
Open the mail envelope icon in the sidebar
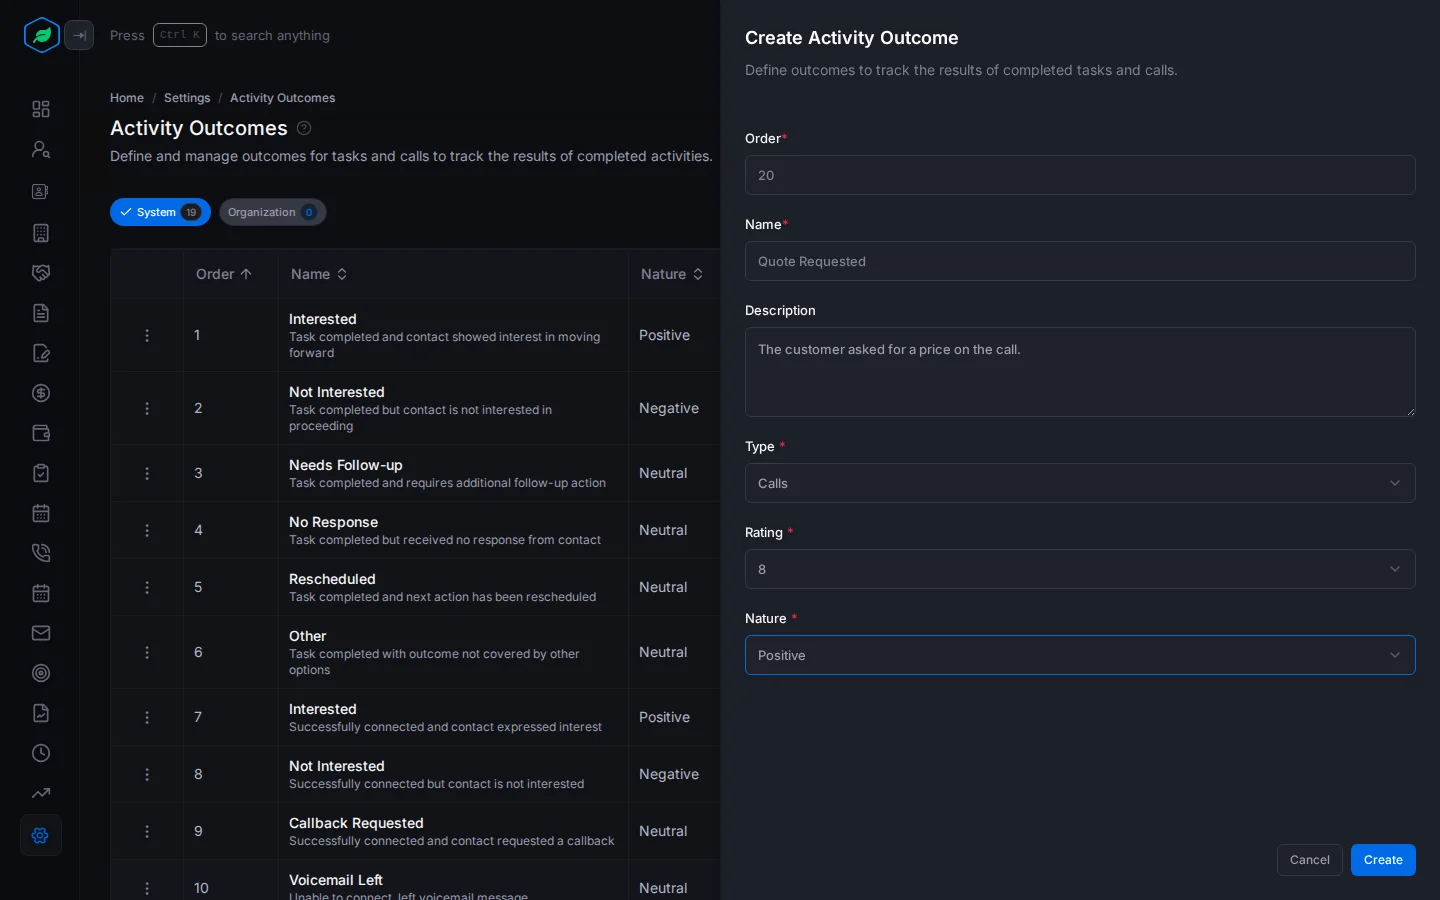[x=41, y=633]
